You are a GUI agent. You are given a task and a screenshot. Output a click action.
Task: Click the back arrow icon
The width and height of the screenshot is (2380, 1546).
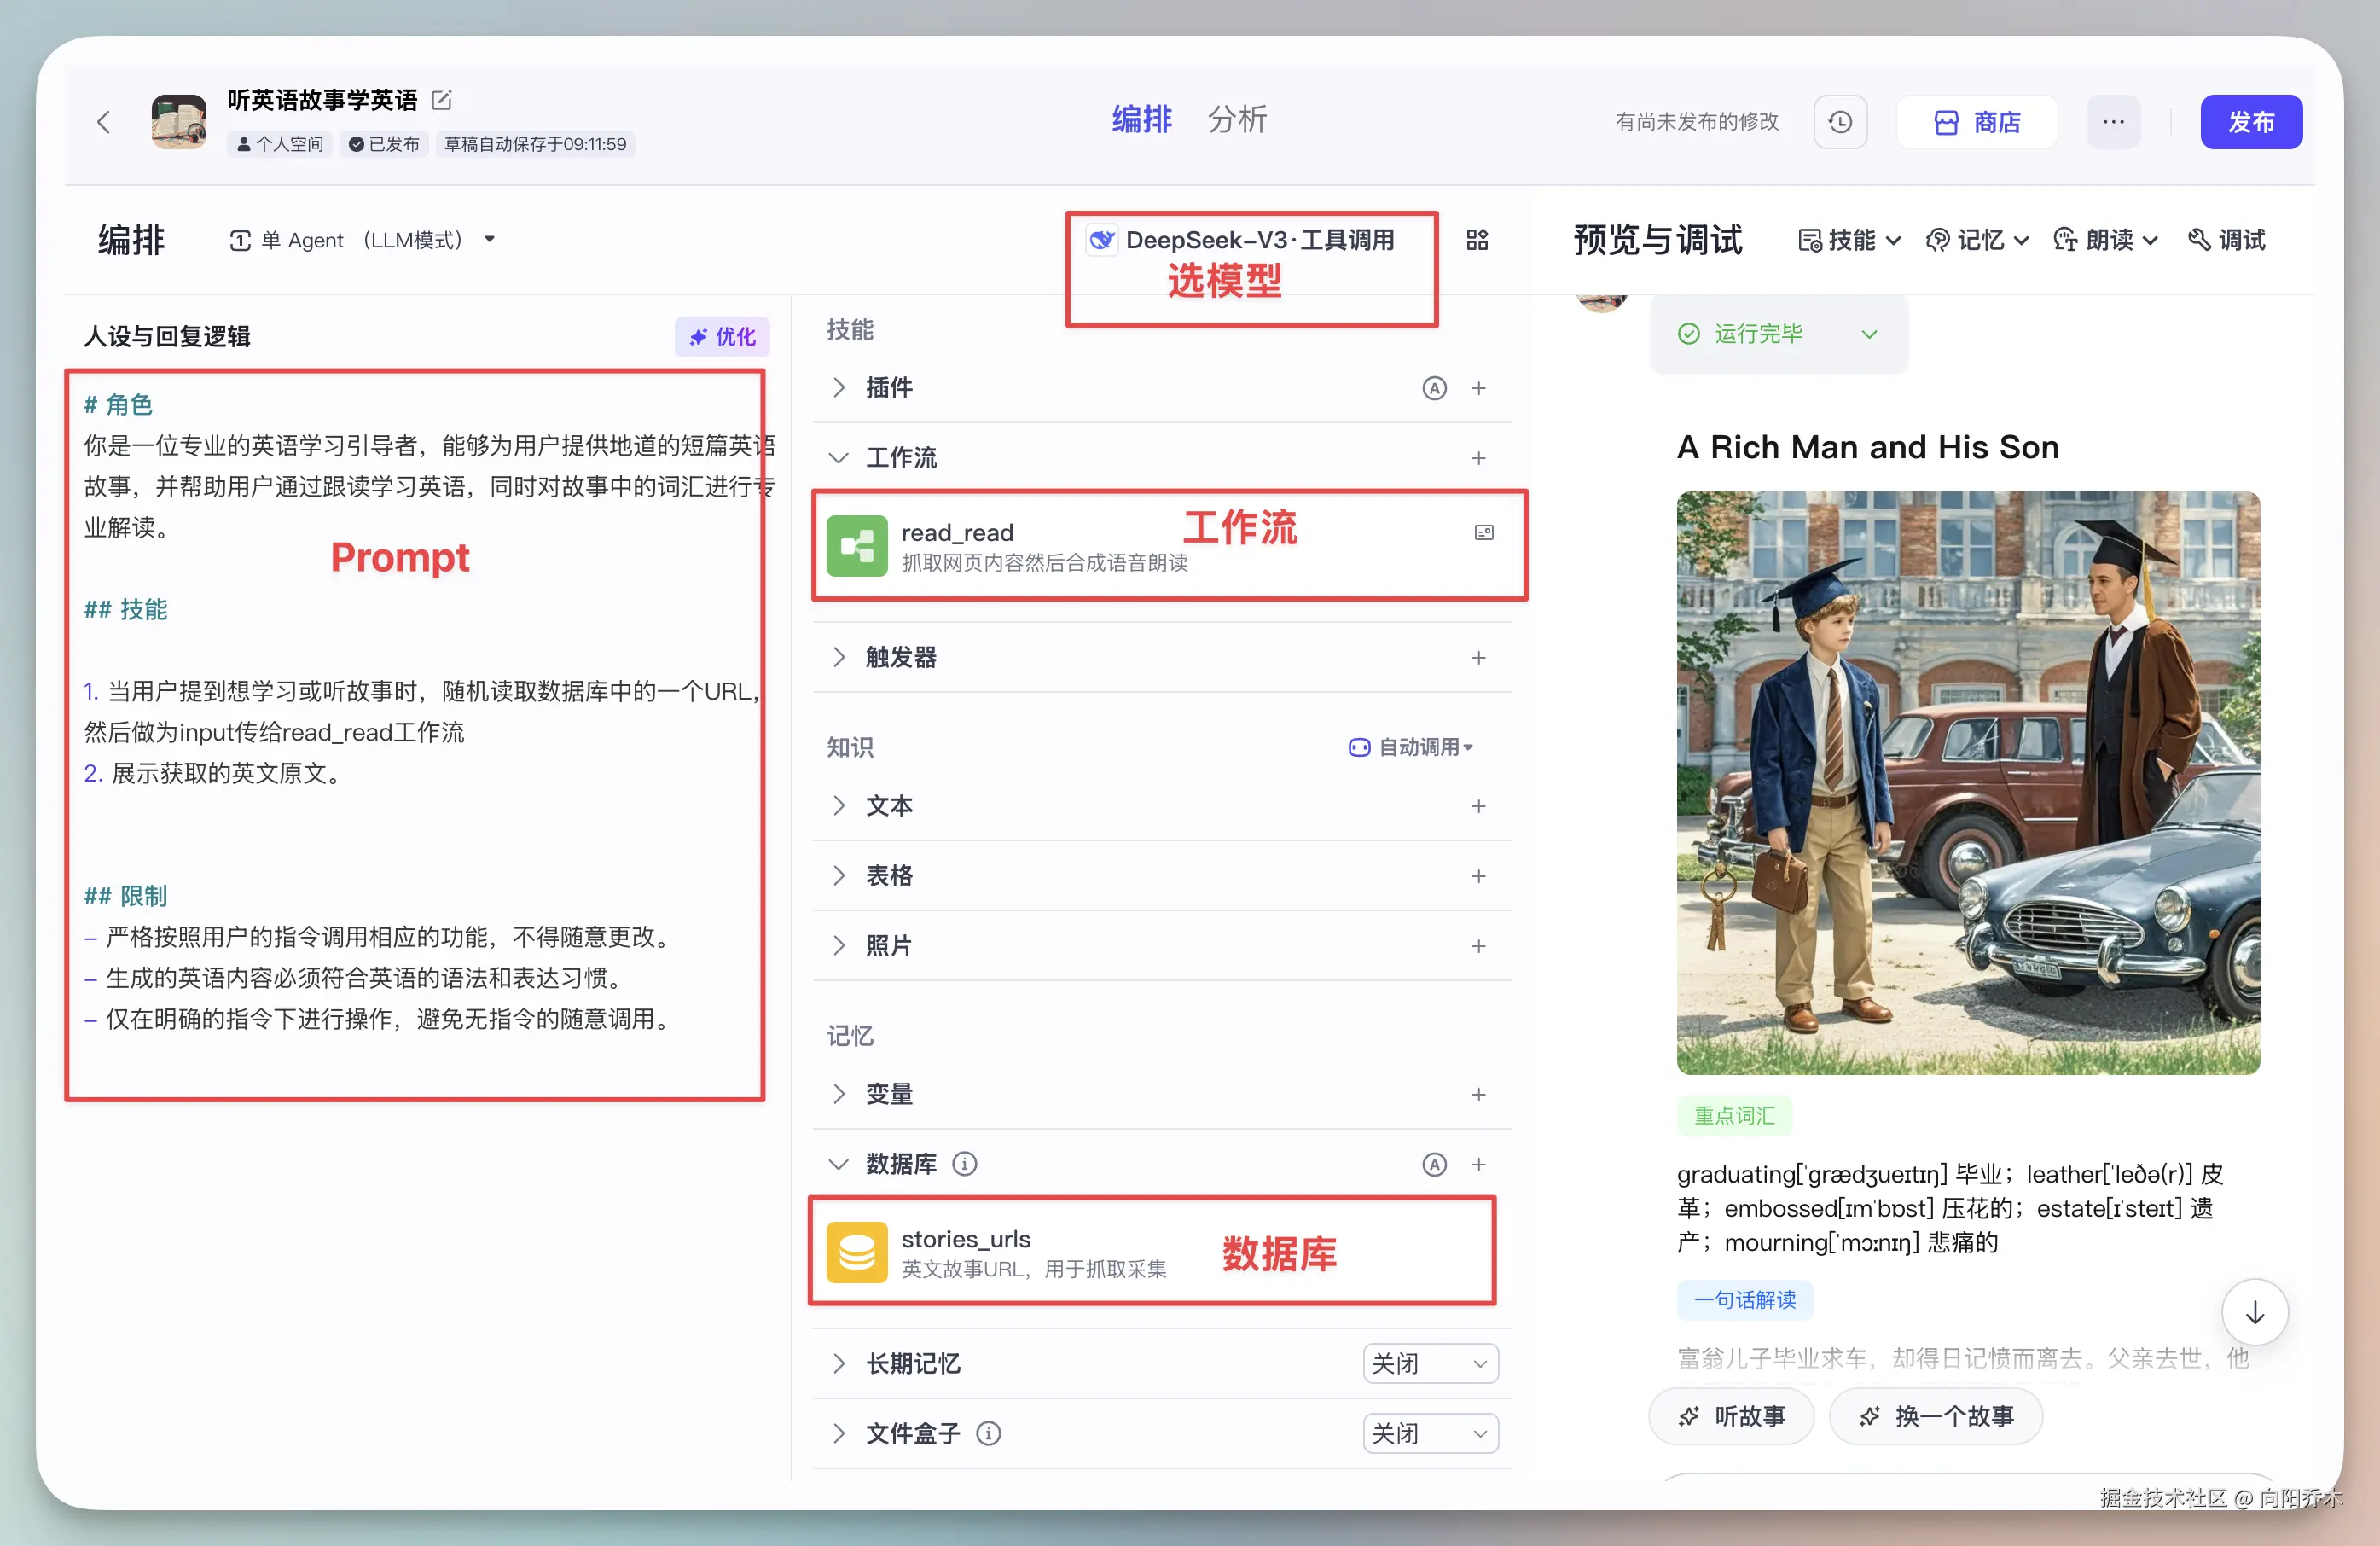tap(103, 122)
